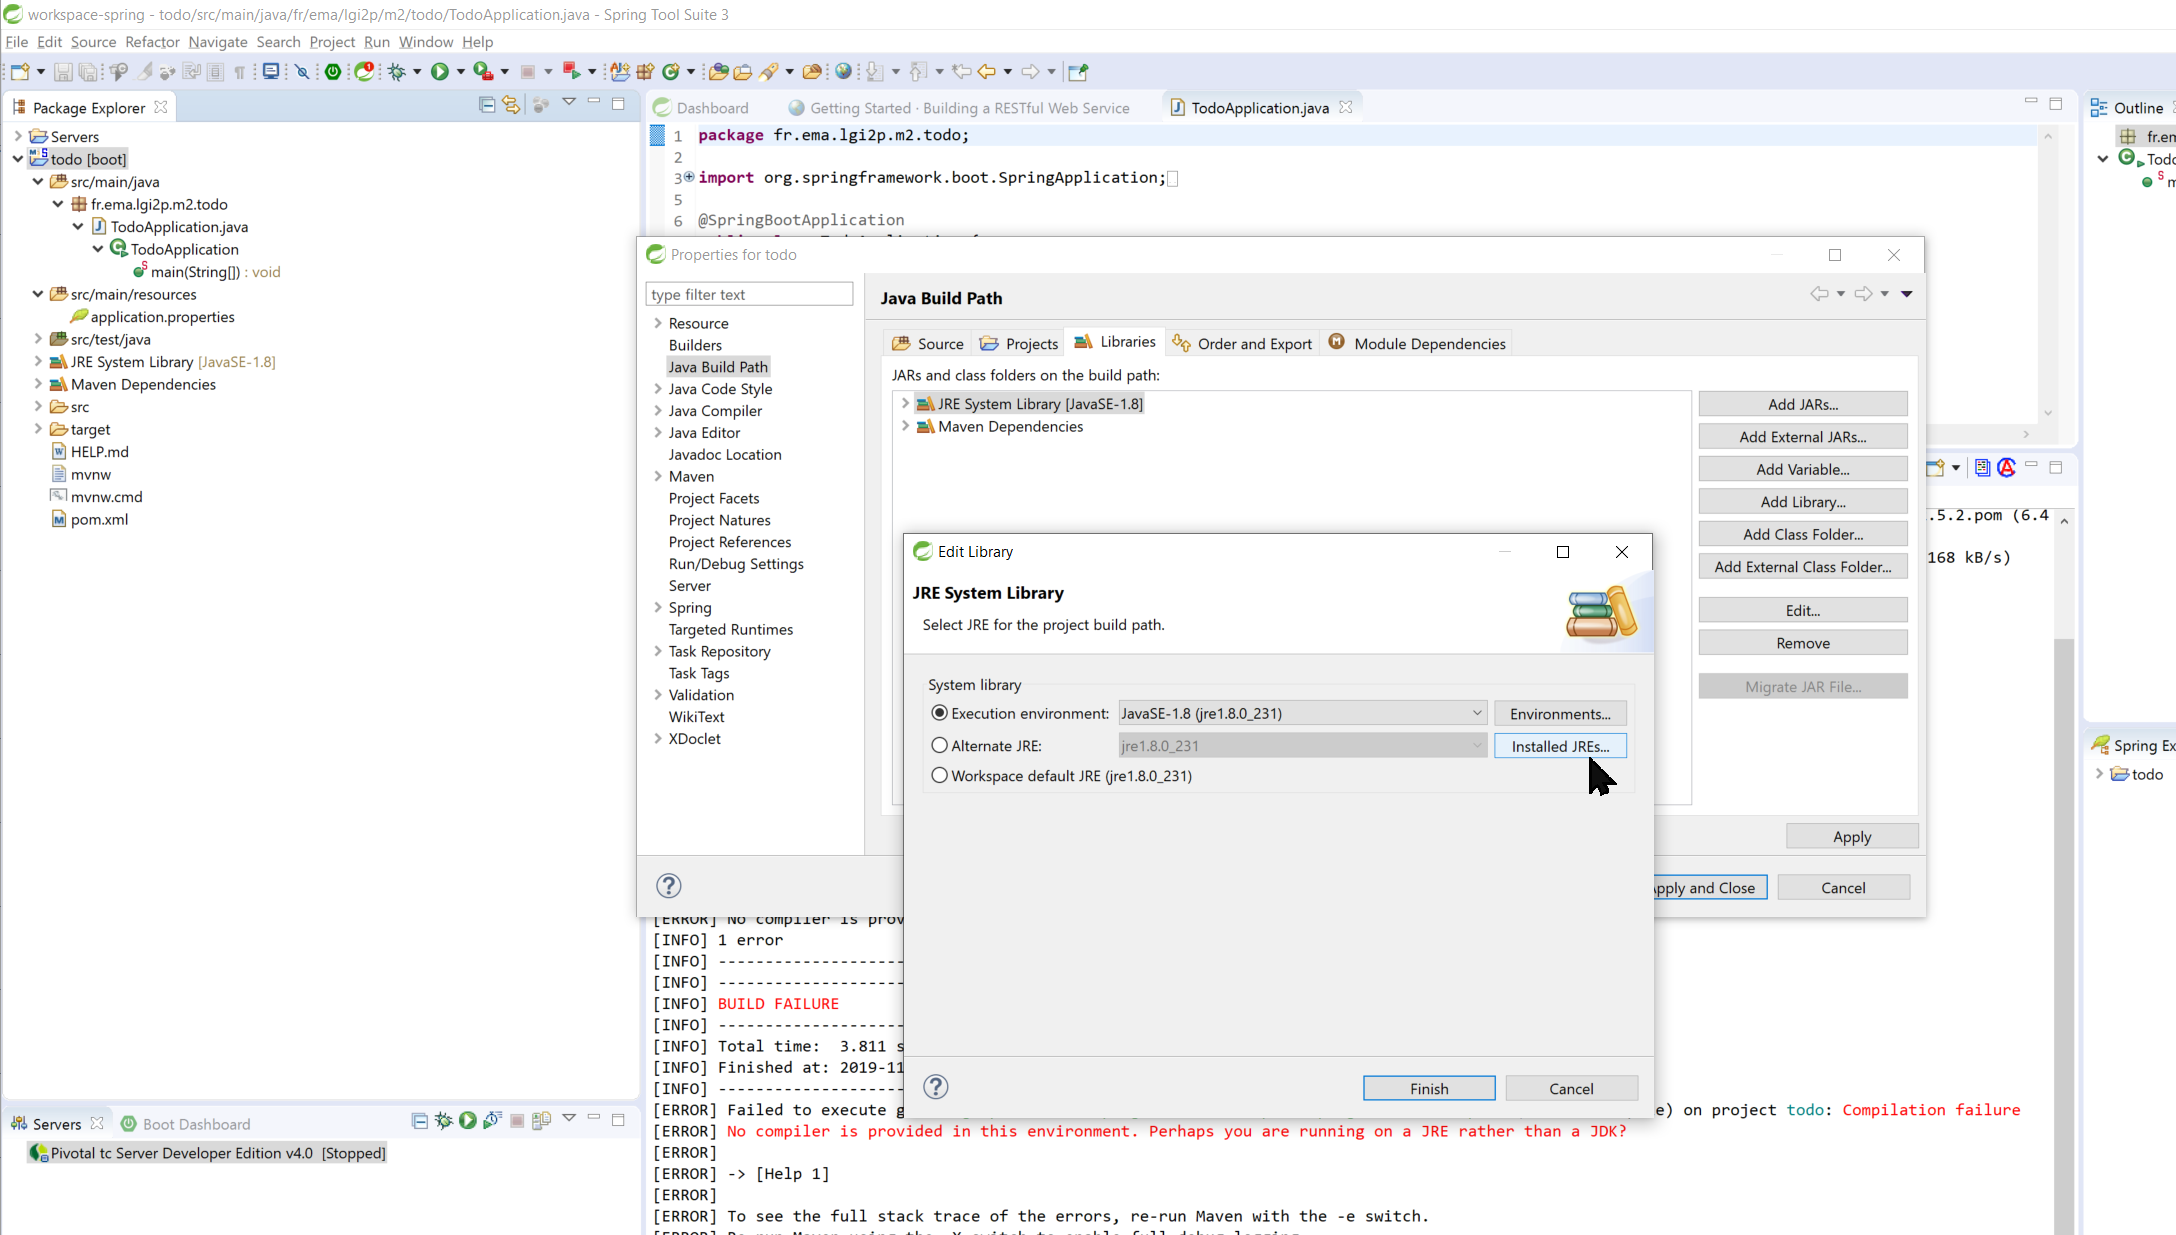
Task: Click the Publish icon in Servers view
Action: (x=541, y=1120)
